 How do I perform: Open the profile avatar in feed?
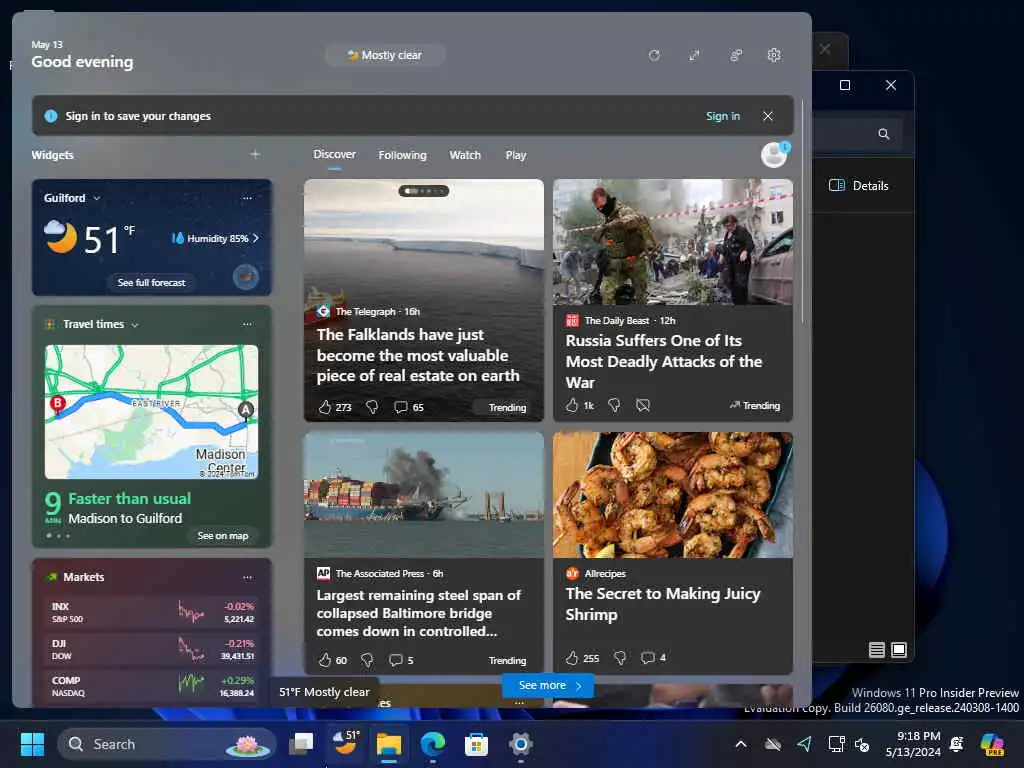click(775, 155)
